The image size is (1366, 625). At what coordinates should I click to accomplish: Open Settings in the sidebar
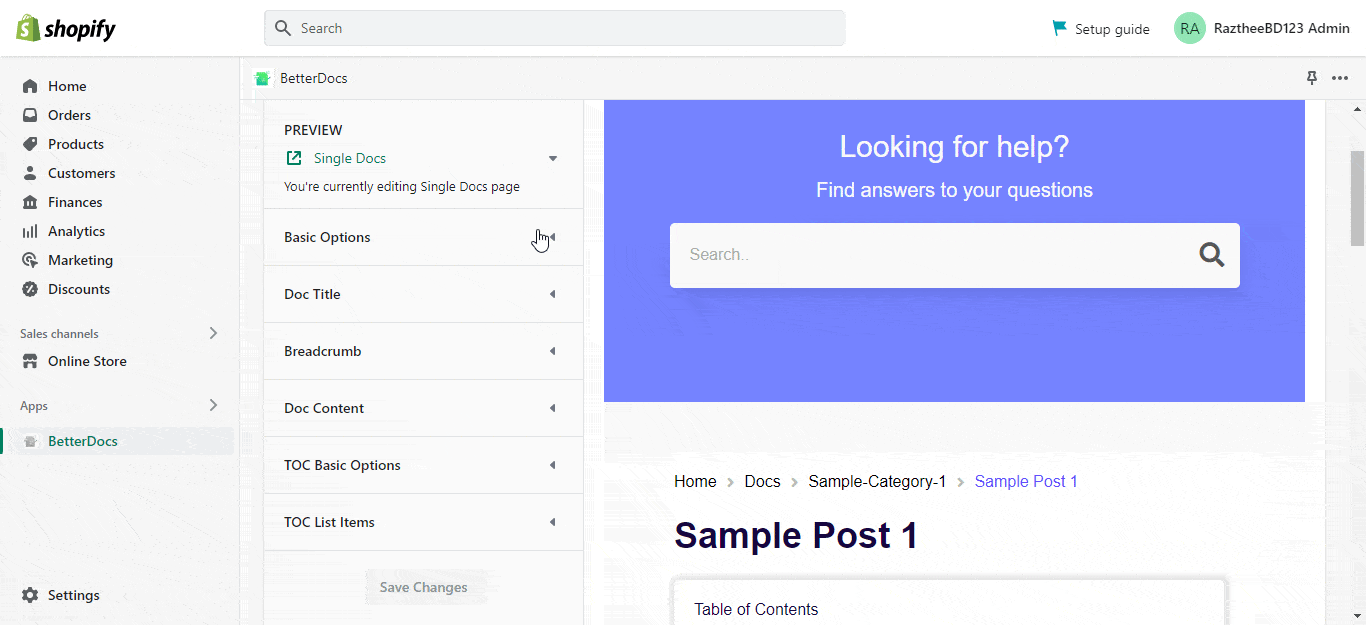click(74, 595)
